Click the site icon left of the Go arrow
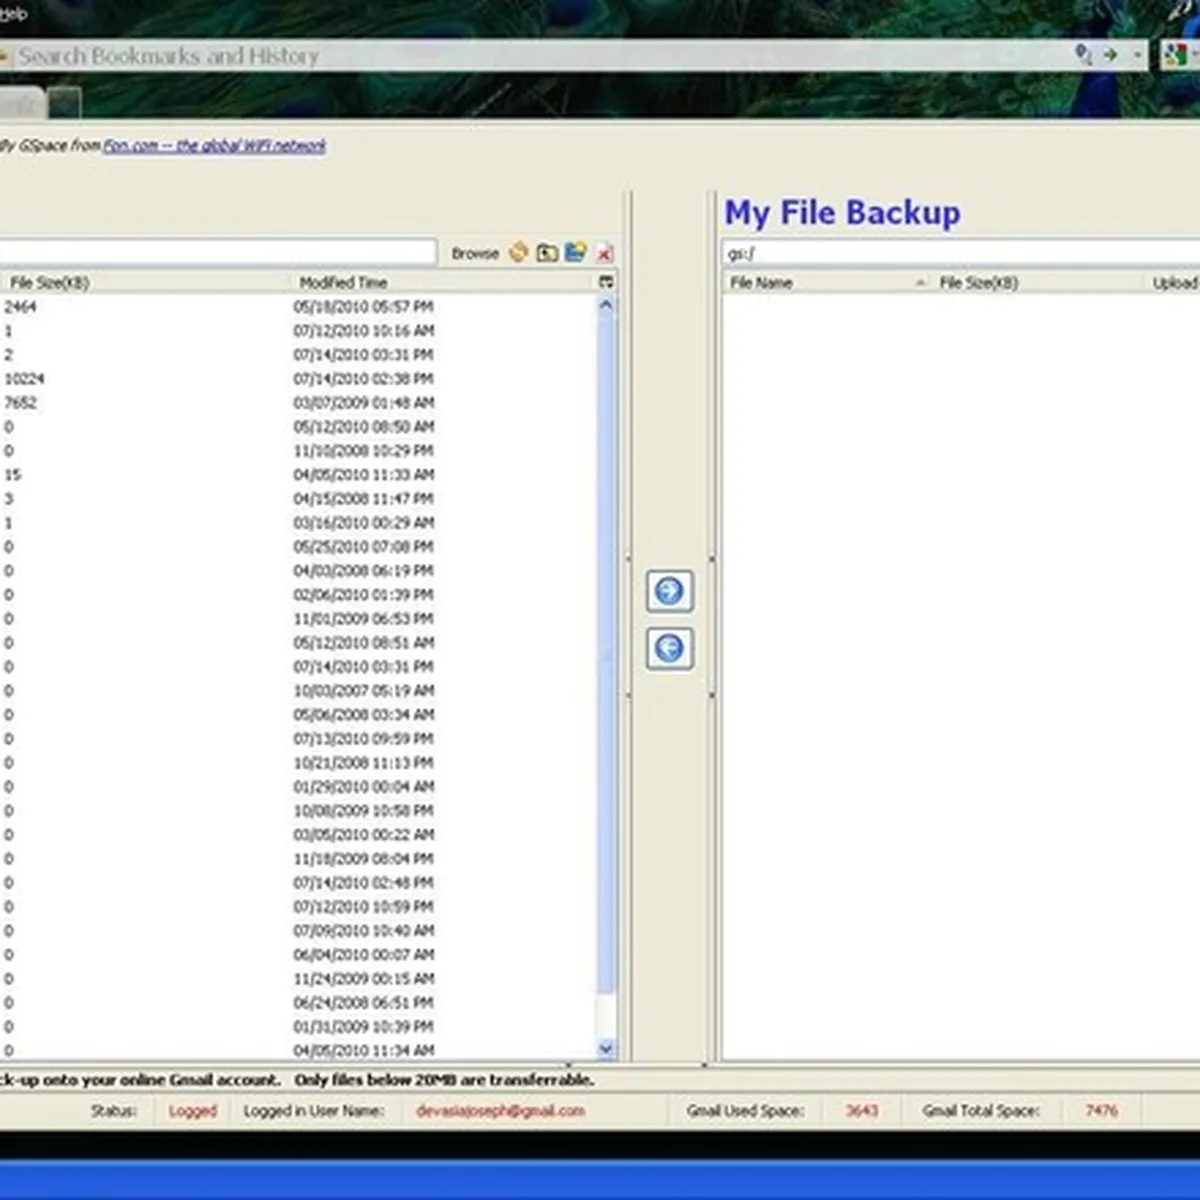This screenshot has width=1200, height=1200. (x=1083, y=54)
